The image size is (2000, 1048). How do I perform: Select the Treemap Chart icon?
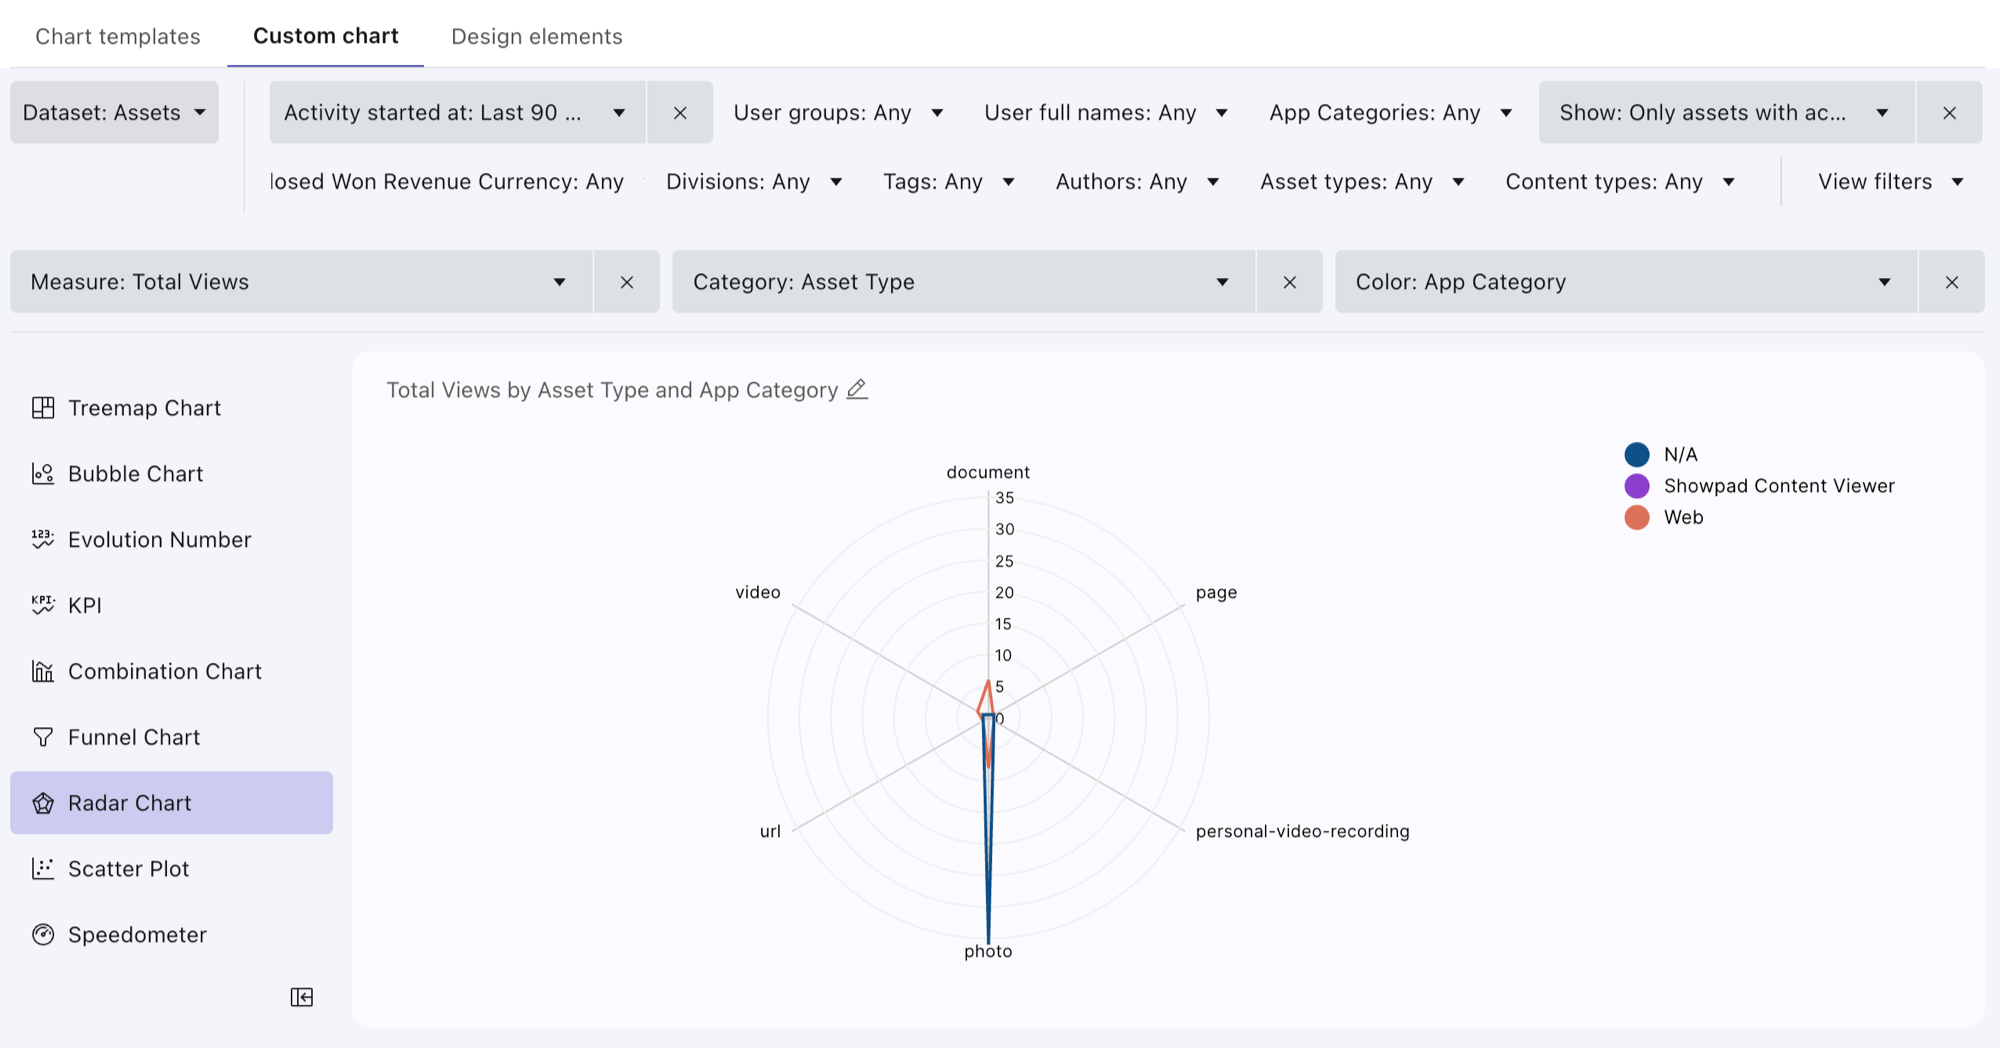tap(43, 408)
